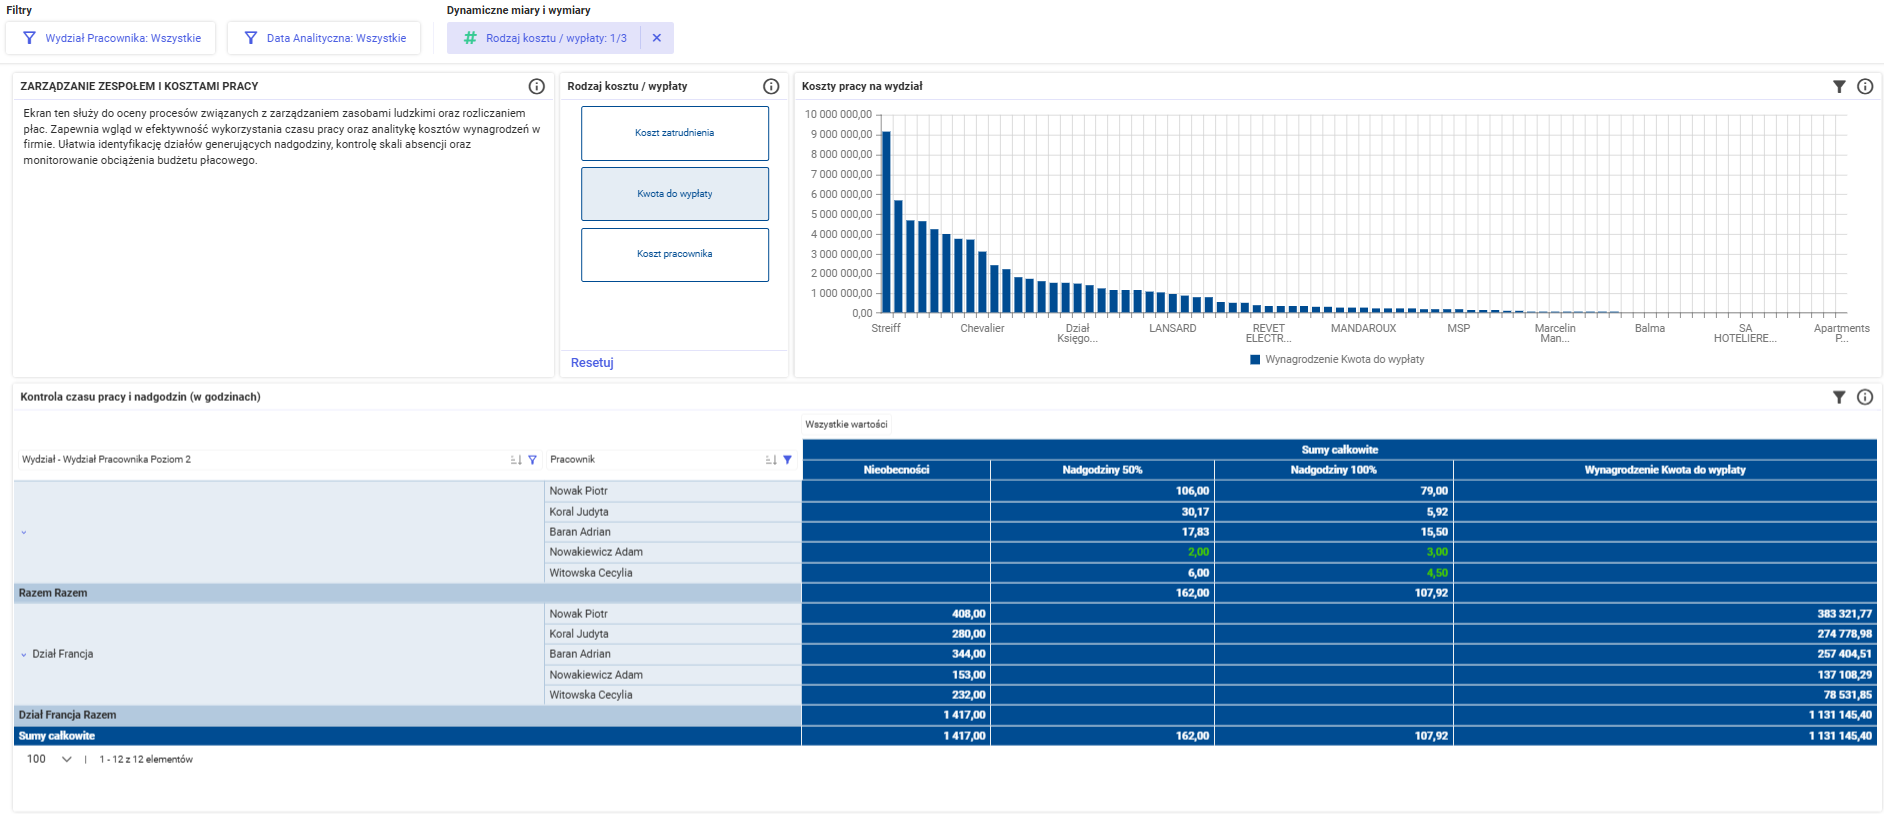The image size is (1884, 815).
Task: Sort the Wydział Pracownika Poziom 2 column
Action: click(x=516, y=460)
